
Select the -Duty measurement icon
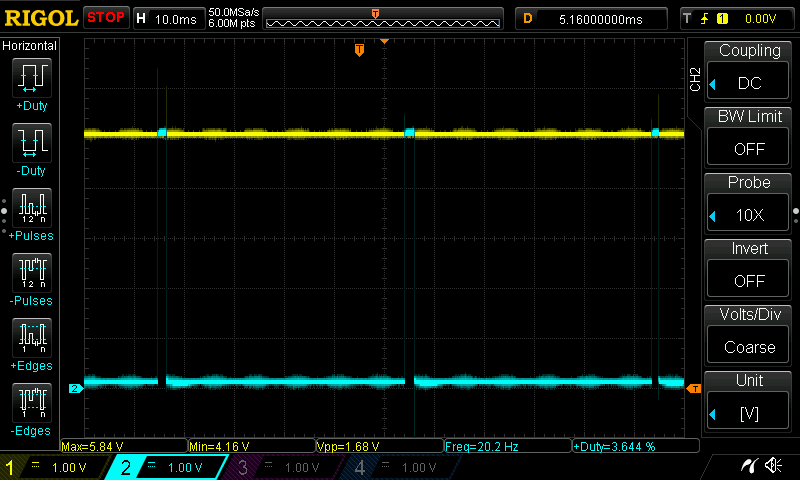pos(32,143)
